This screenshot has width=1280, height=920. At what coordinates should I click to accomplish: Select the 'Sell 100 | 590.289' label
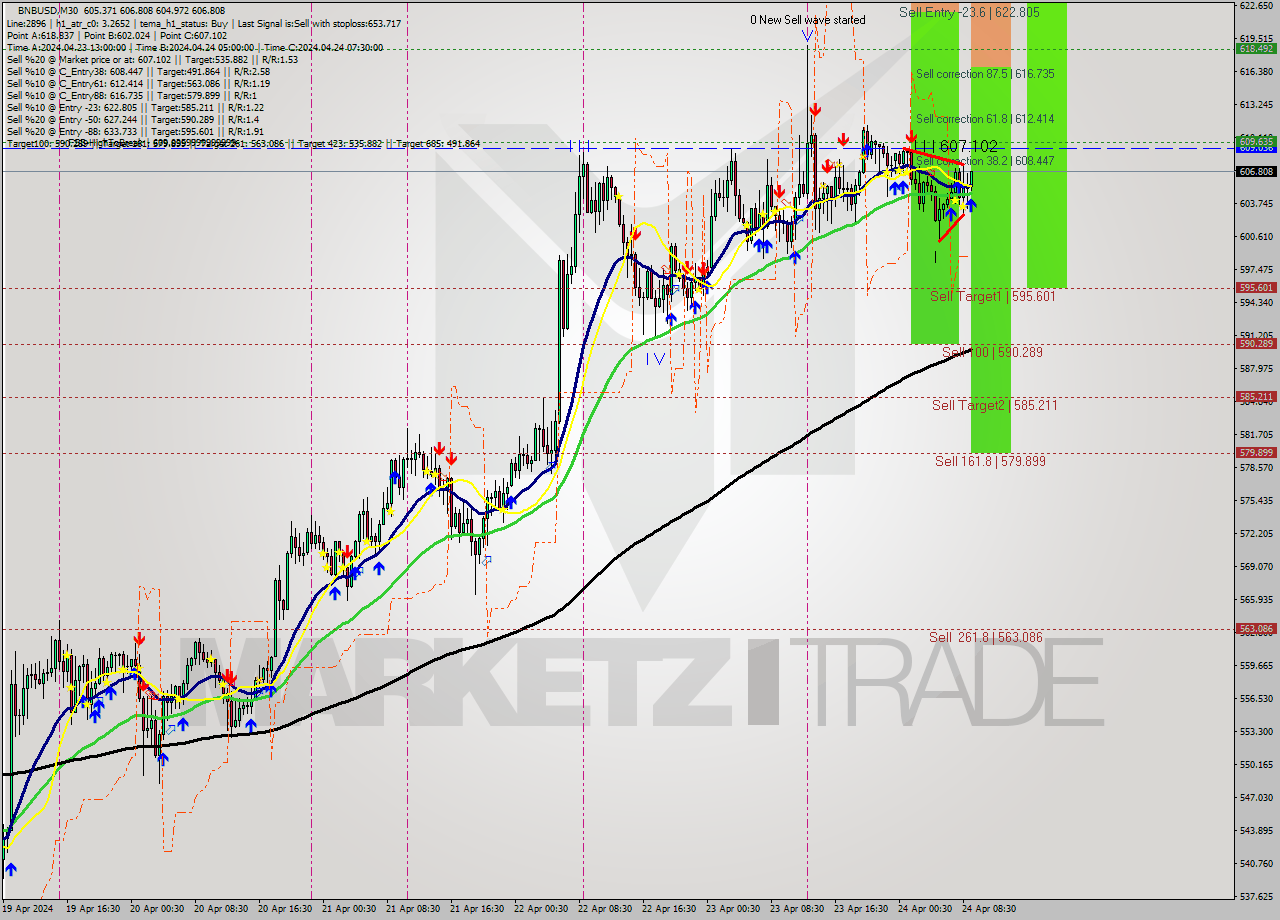coord(992,352)
